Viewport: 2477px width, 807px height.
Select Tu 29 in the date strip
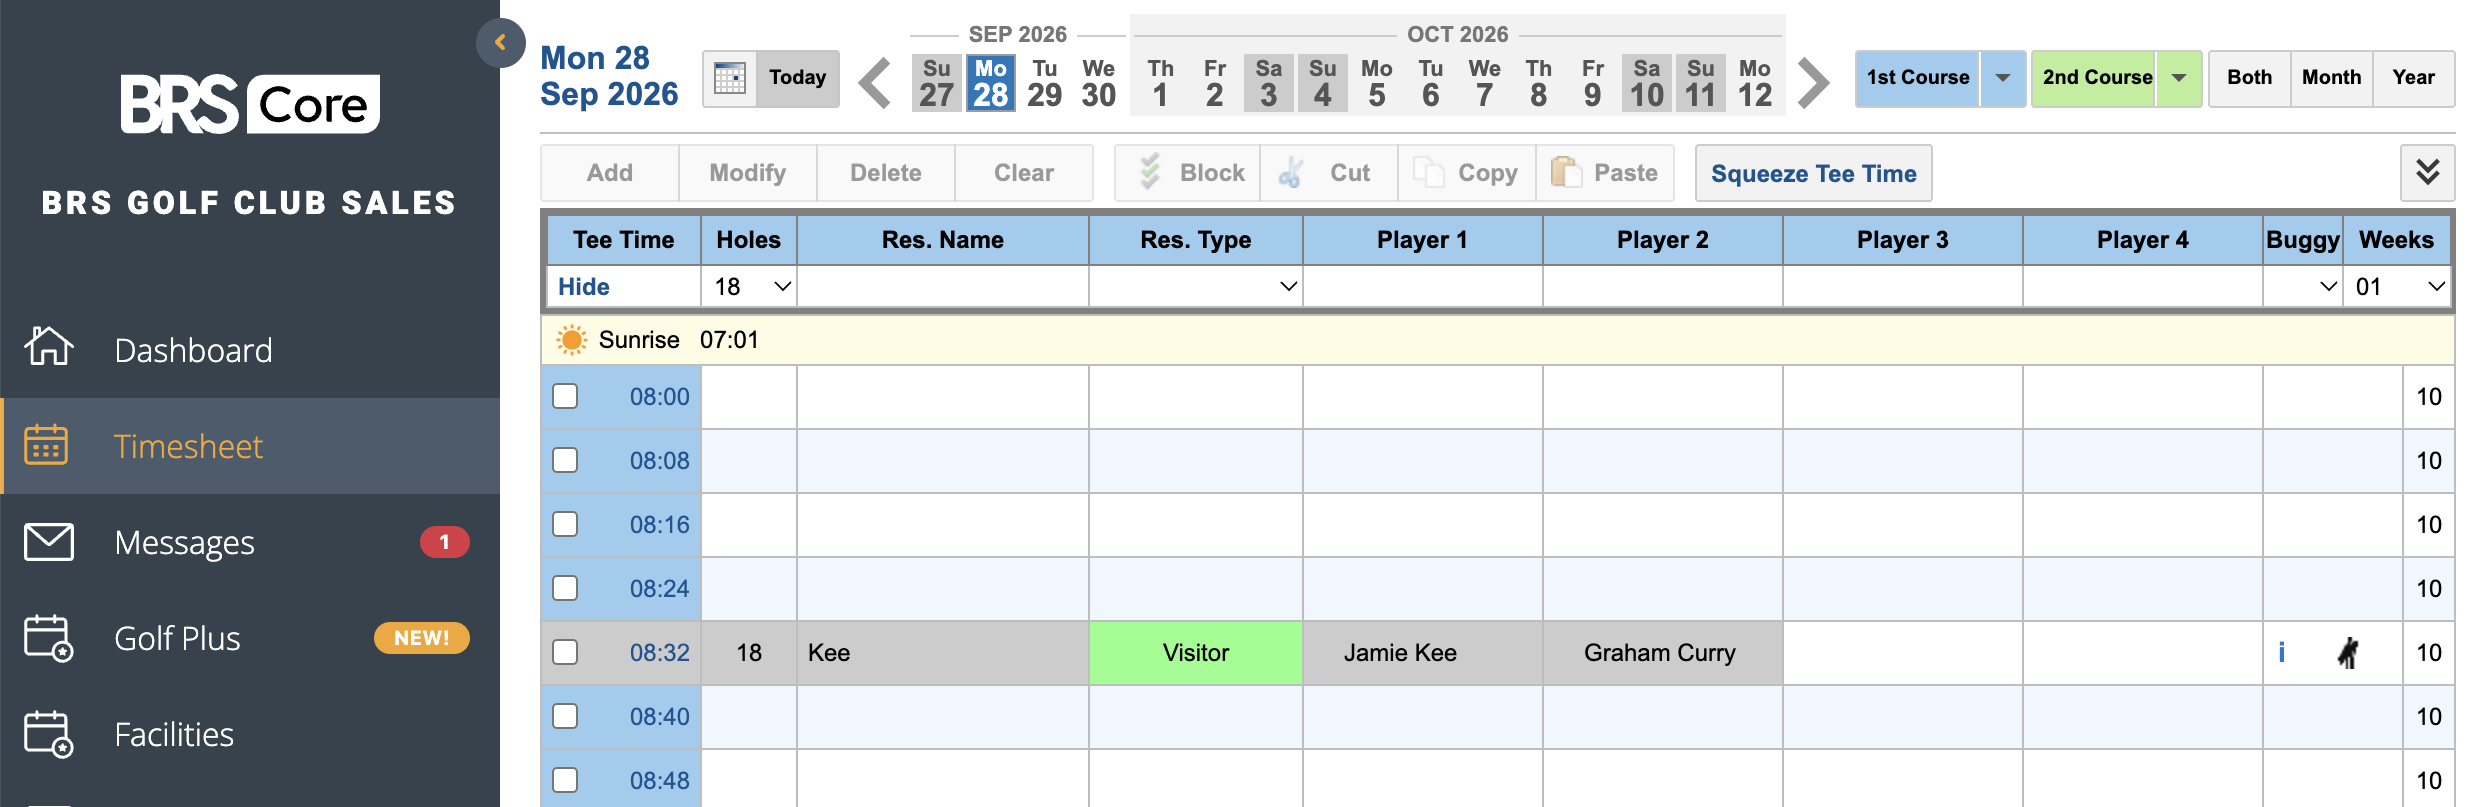[1045, 83]
